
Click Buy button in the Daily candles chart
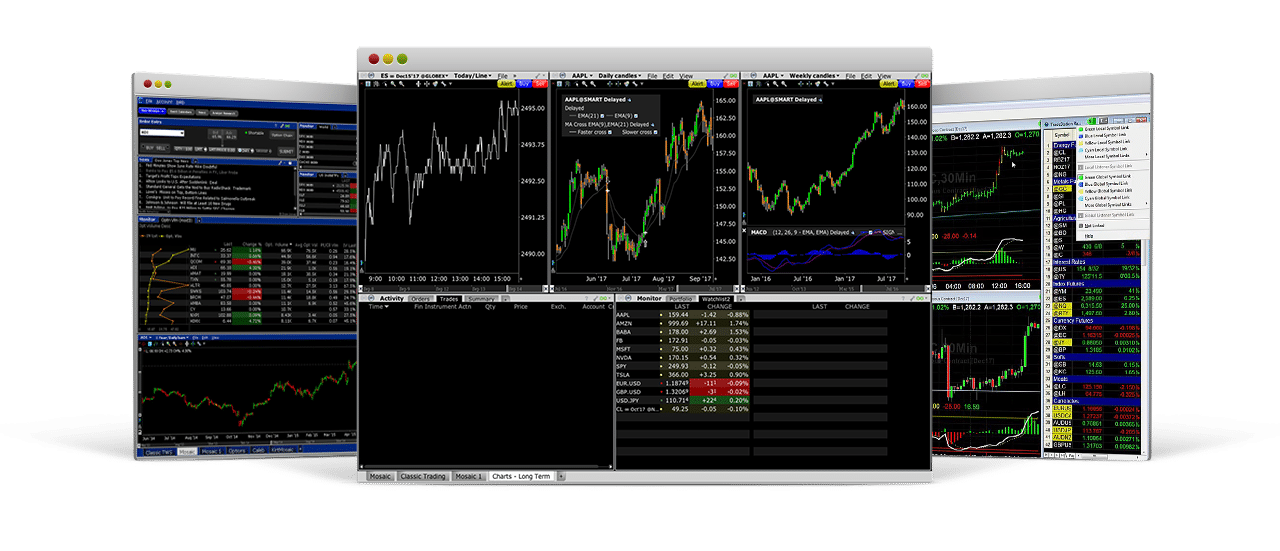tap(715, 84)
